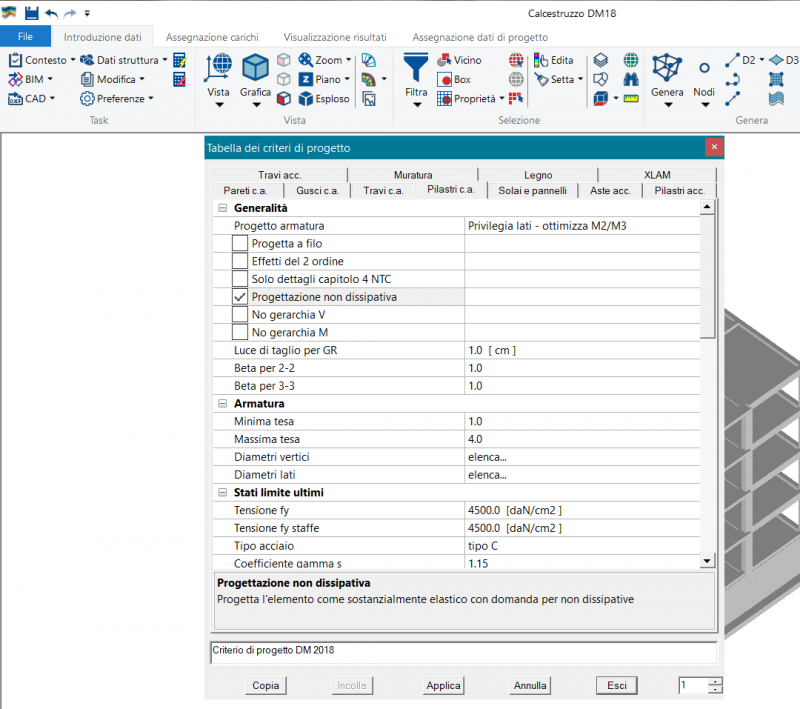Click the Applica button

click(443, 686)
